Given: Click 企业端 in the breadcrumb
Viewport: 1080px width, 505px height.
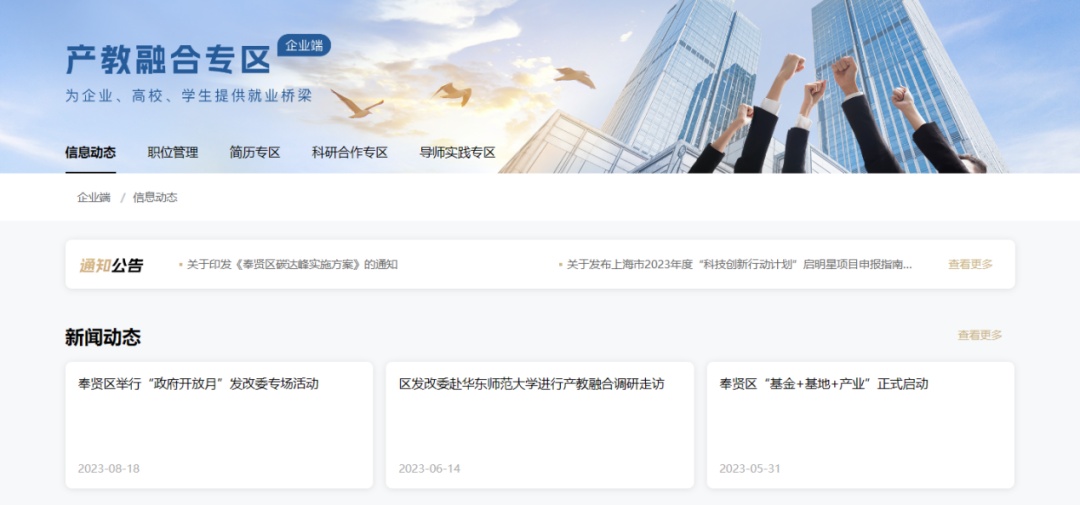Looking at the screenshot, I should point(94,197).
